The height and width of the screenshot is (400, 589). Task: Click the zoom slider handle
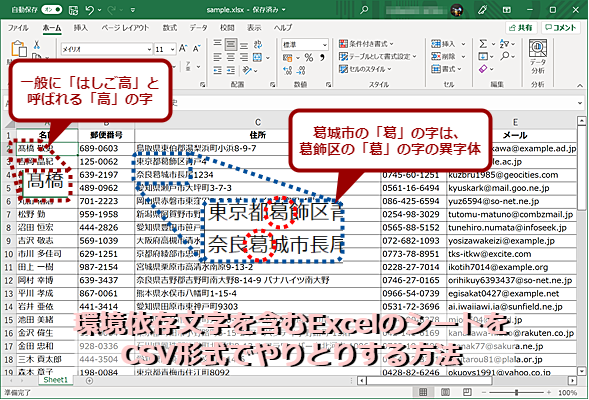[x=517, y=392]
